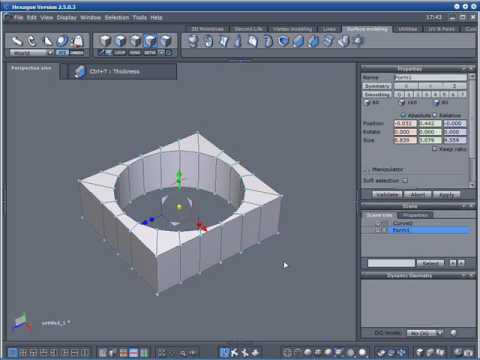Enable the Soft selection checkbox
Image resolution: width=480 pixels, height=360 pixels.
(404, 181)
